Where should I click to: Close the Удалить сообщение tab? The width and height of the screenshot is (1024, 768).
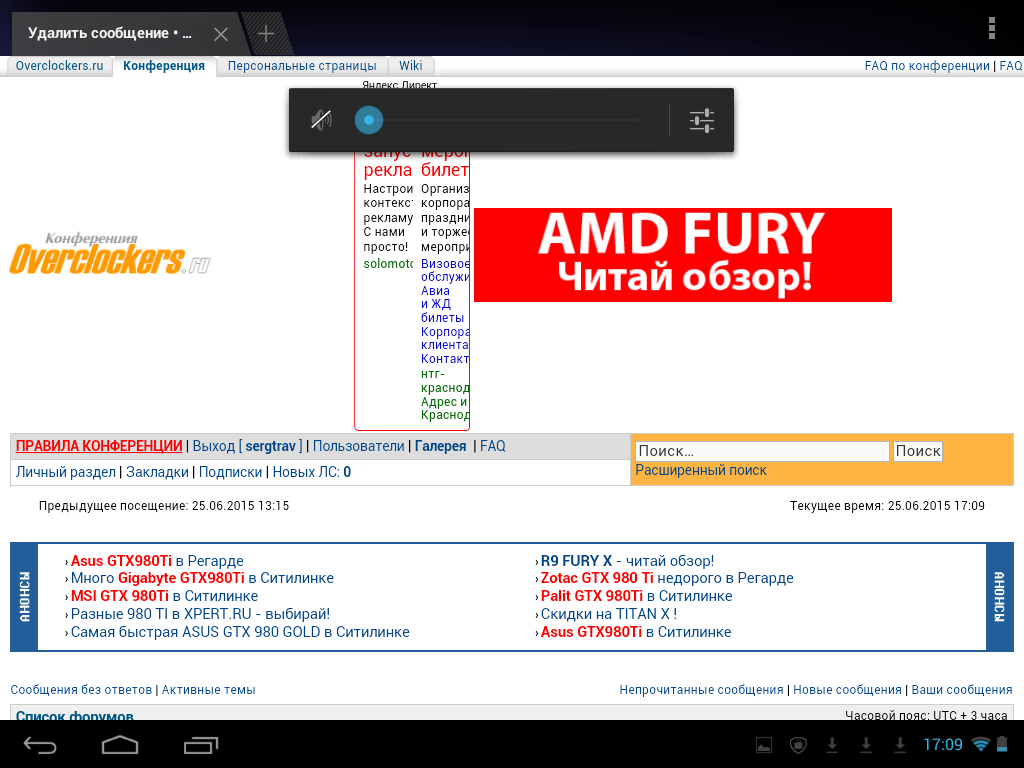coord(221,34)
